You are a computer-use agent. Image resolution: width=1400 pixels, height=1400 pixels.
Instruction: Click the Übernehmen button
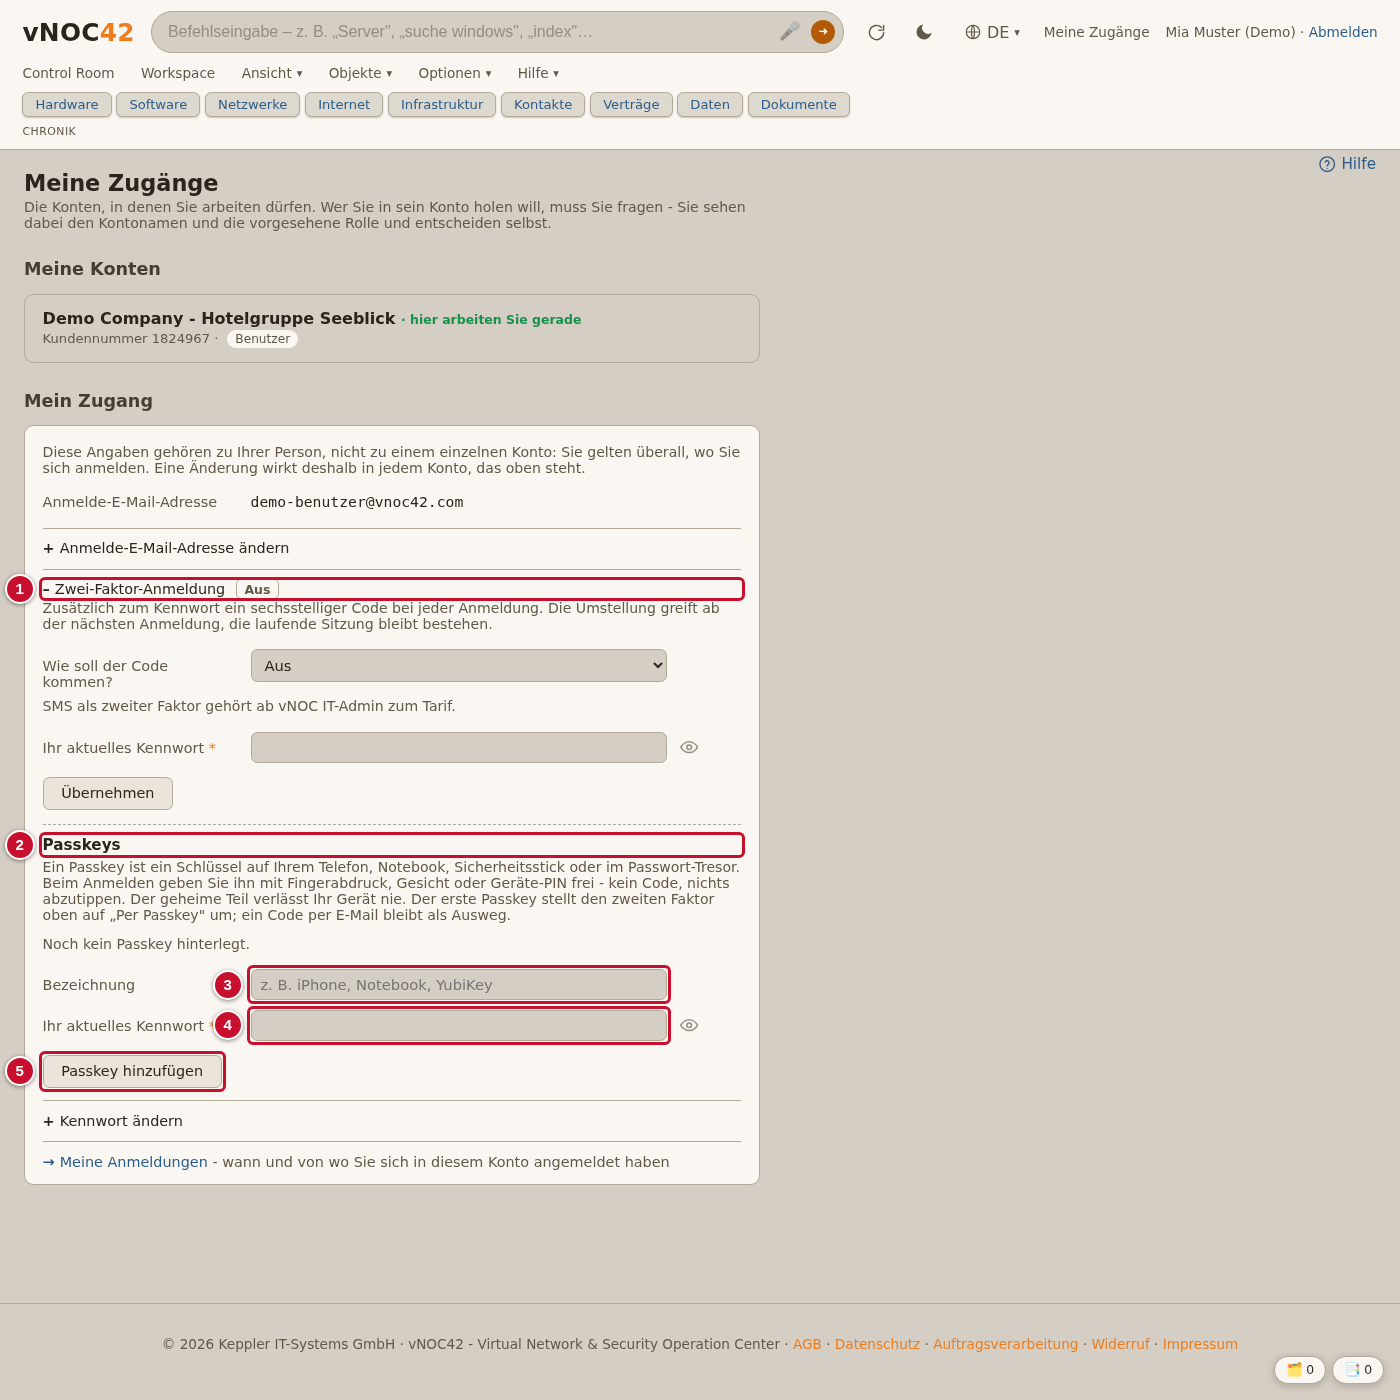click(x=108, y=793)
